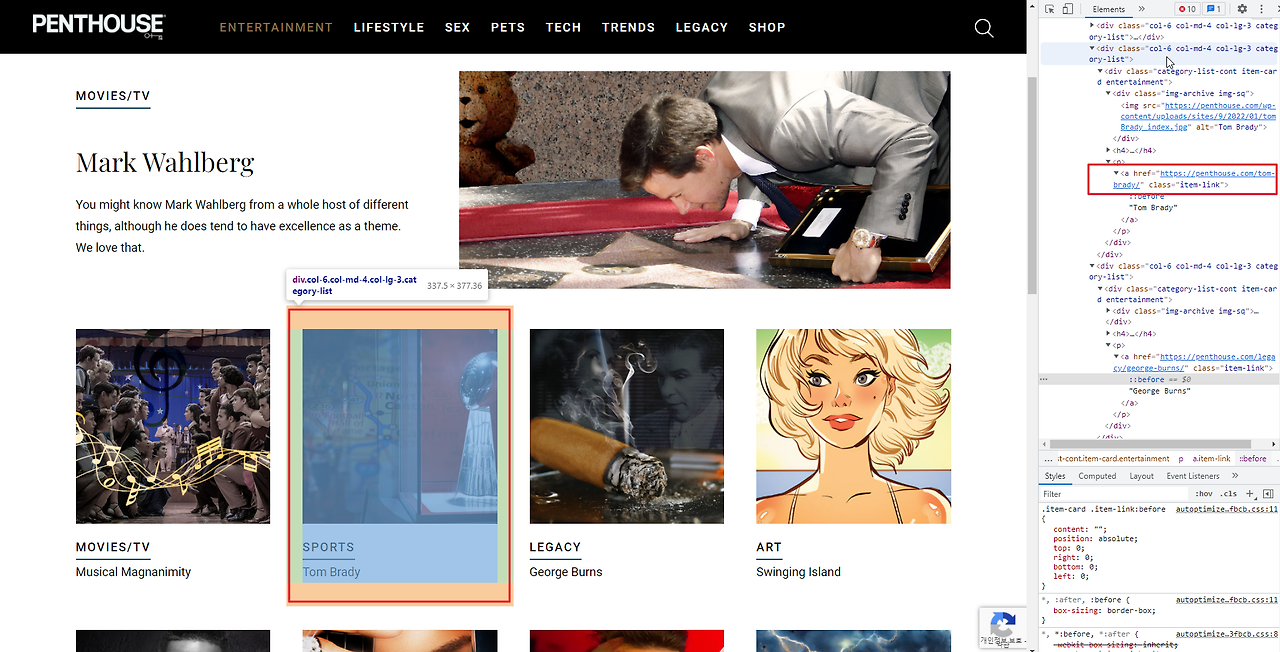Viewport: 1280px width, 652px height.
Task: Open the site search magnifier icon
Action: point(984,28)
